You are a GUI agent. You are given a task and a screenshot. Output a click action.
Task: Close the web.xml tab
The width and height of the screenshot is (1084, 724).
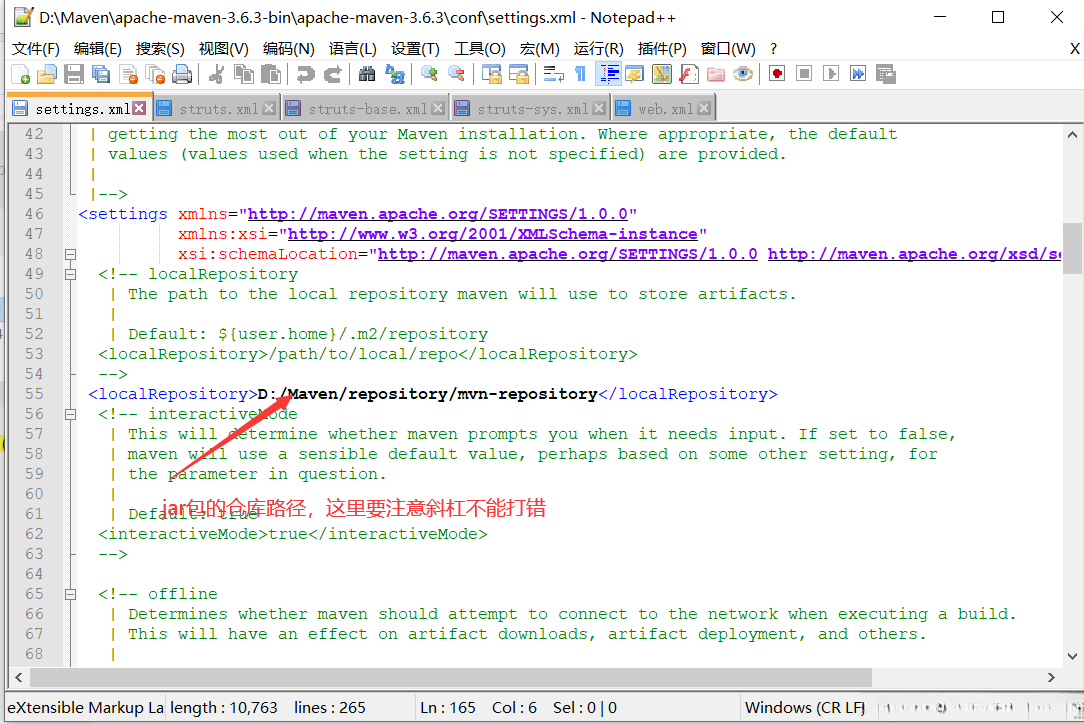pos(704,108)
